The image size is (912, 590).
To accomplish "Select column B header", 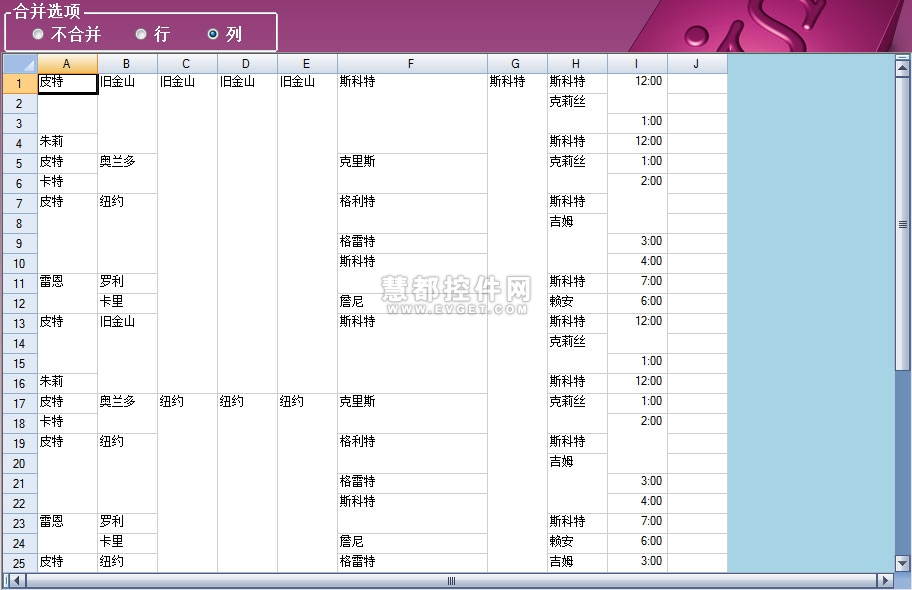I will click(127, 63).
